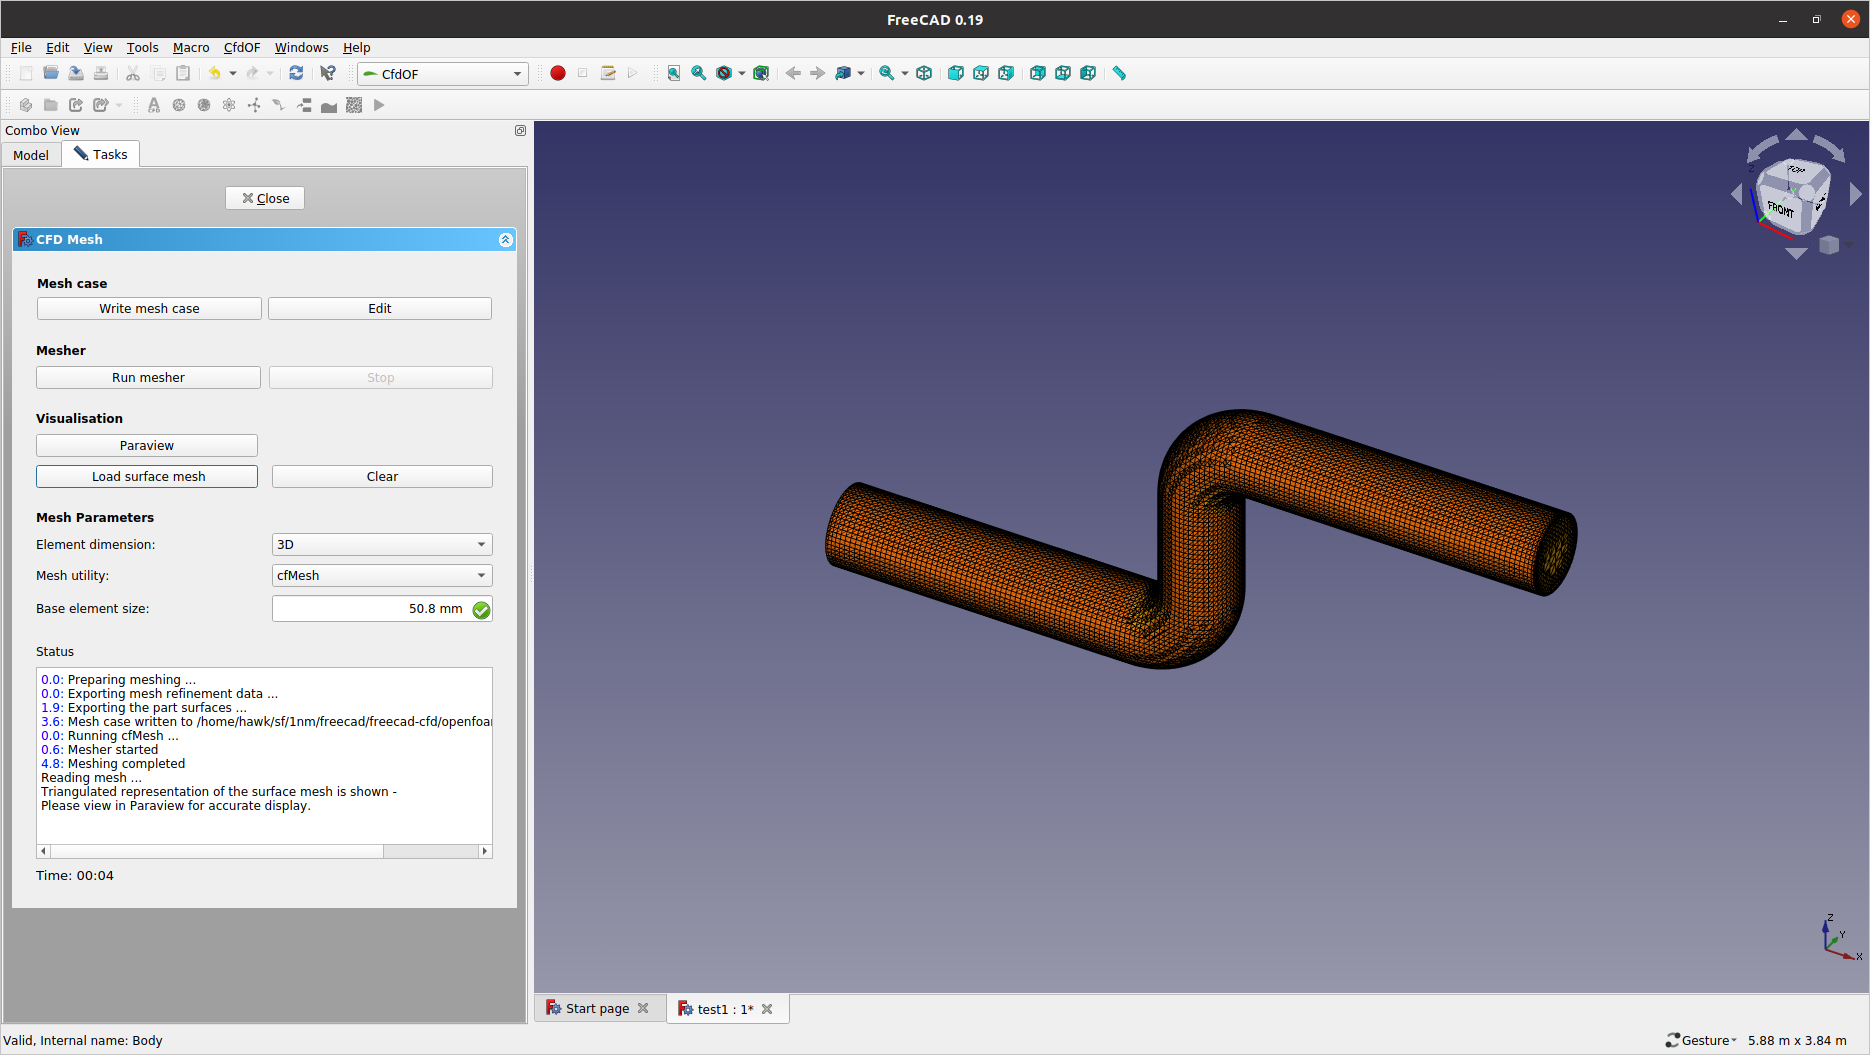Screen dimensions: 1870x1055
Task: Open a document with the folder icon
Action: point(51,73)
